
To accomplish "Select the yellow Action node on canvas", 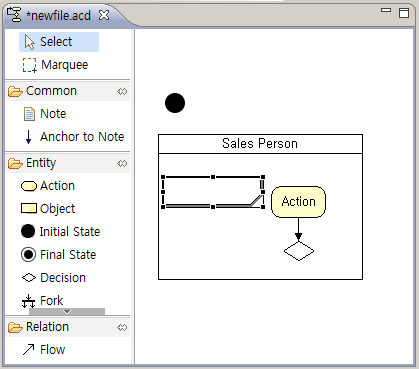I will (298, 202).
